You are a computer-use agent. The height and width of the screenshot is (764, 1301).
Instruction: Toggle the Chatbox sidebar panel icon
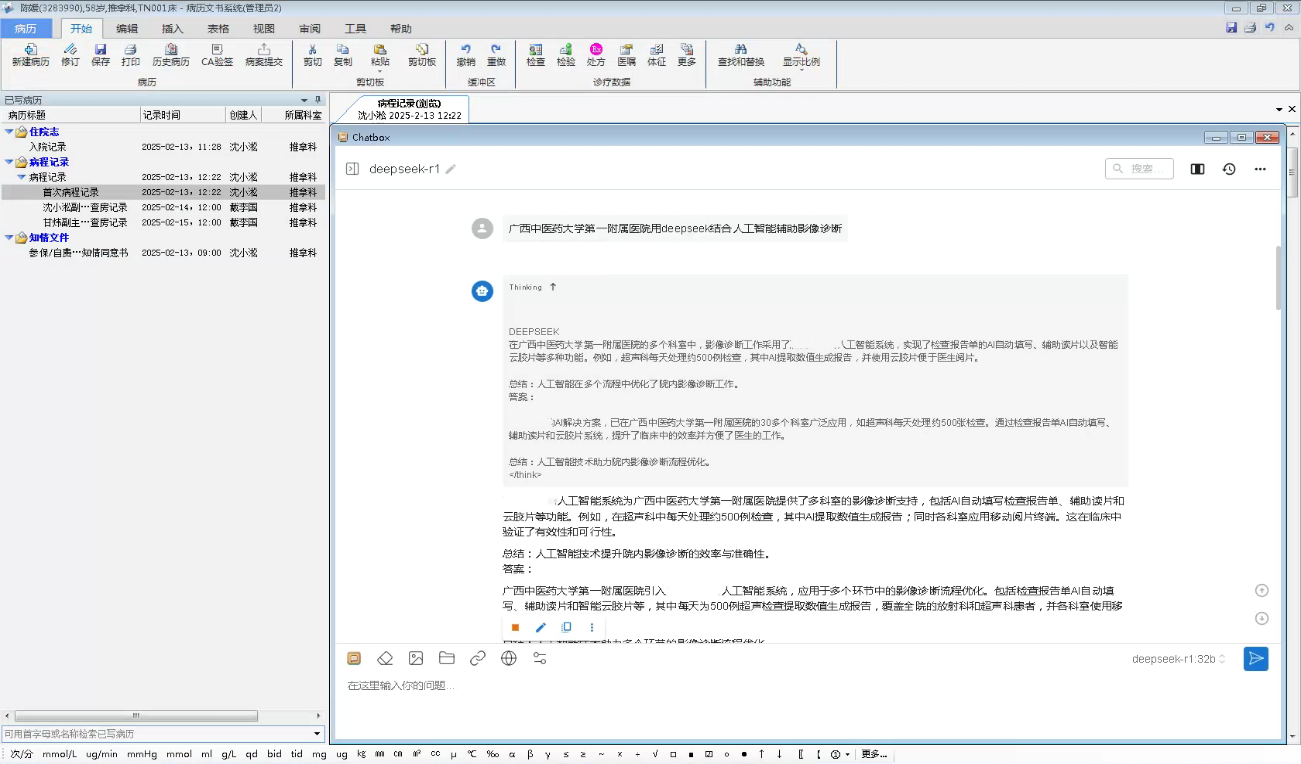(x=352, y=169)
